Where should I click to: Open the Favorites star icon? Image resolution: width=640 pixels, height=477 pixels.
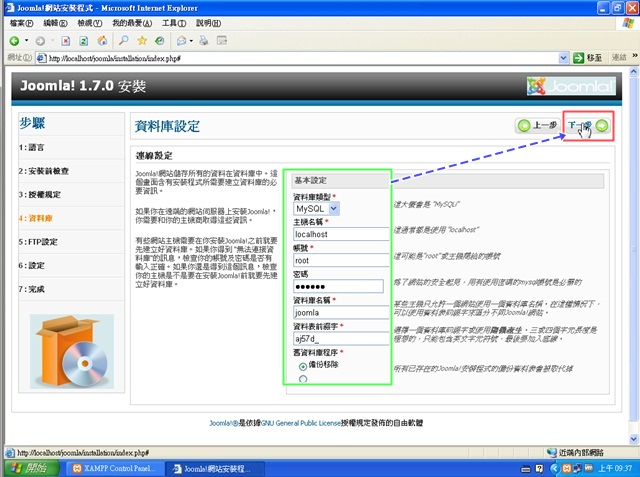(142, 40)
